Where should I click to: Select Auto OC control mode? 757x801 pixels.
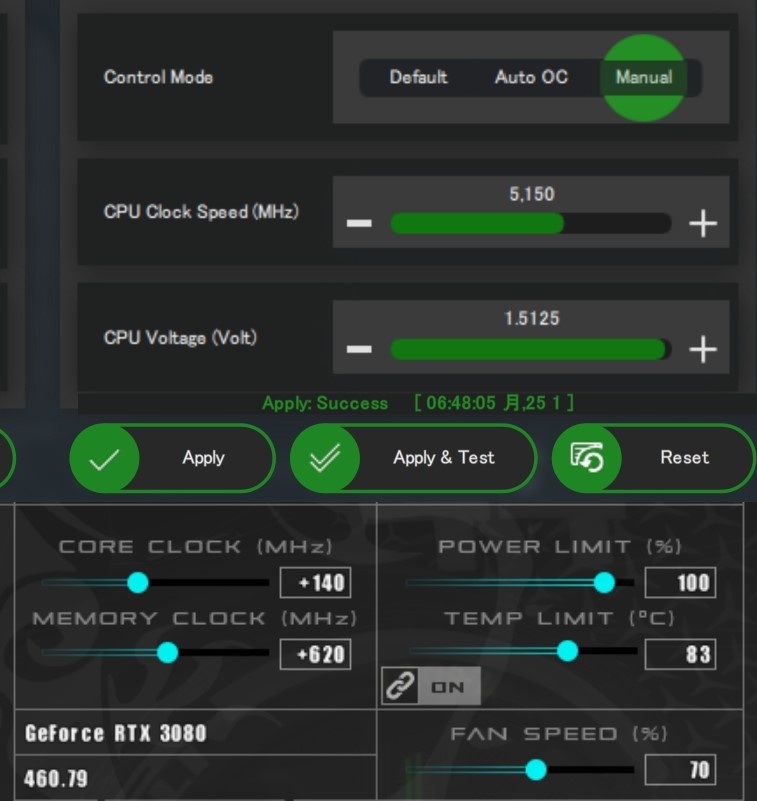[x=531, y=77]
